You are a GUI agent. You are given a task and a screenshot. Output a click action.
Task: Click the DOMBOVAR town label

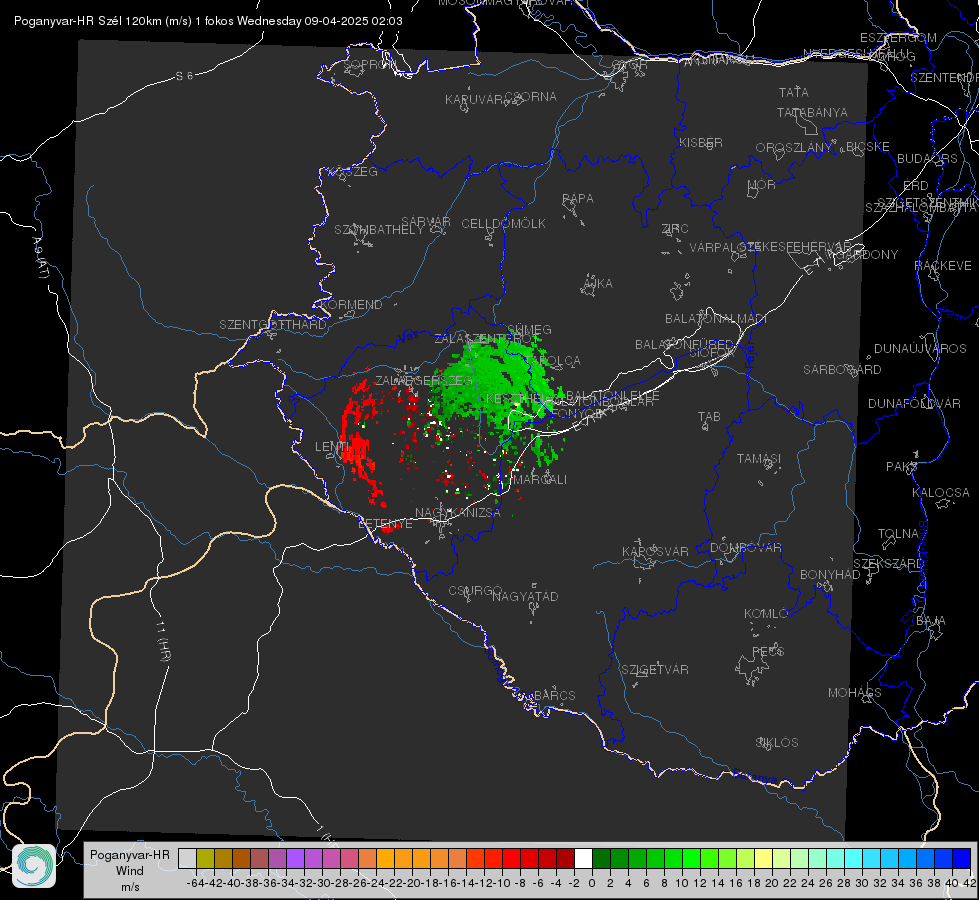tap(745, 548)
